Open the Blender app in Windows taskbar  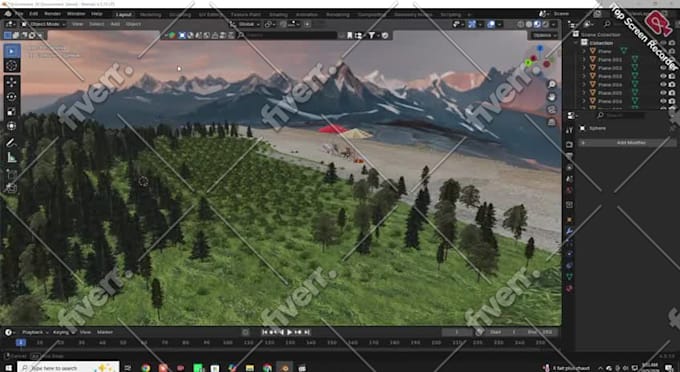(284, 368)
